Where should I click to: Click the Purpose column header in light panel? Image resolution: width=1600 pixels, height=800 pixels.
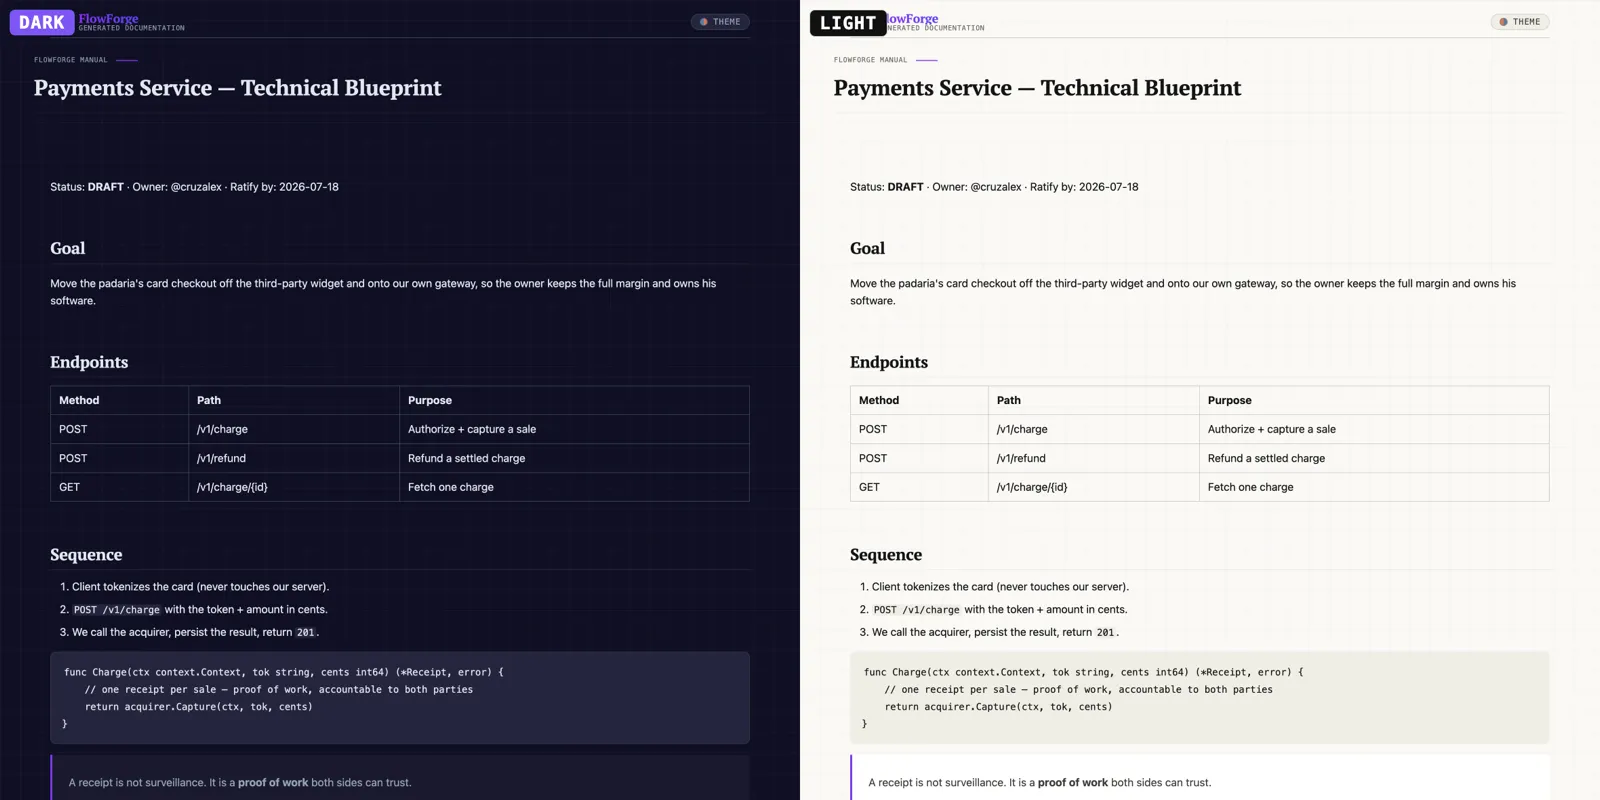pos(1374,400)
